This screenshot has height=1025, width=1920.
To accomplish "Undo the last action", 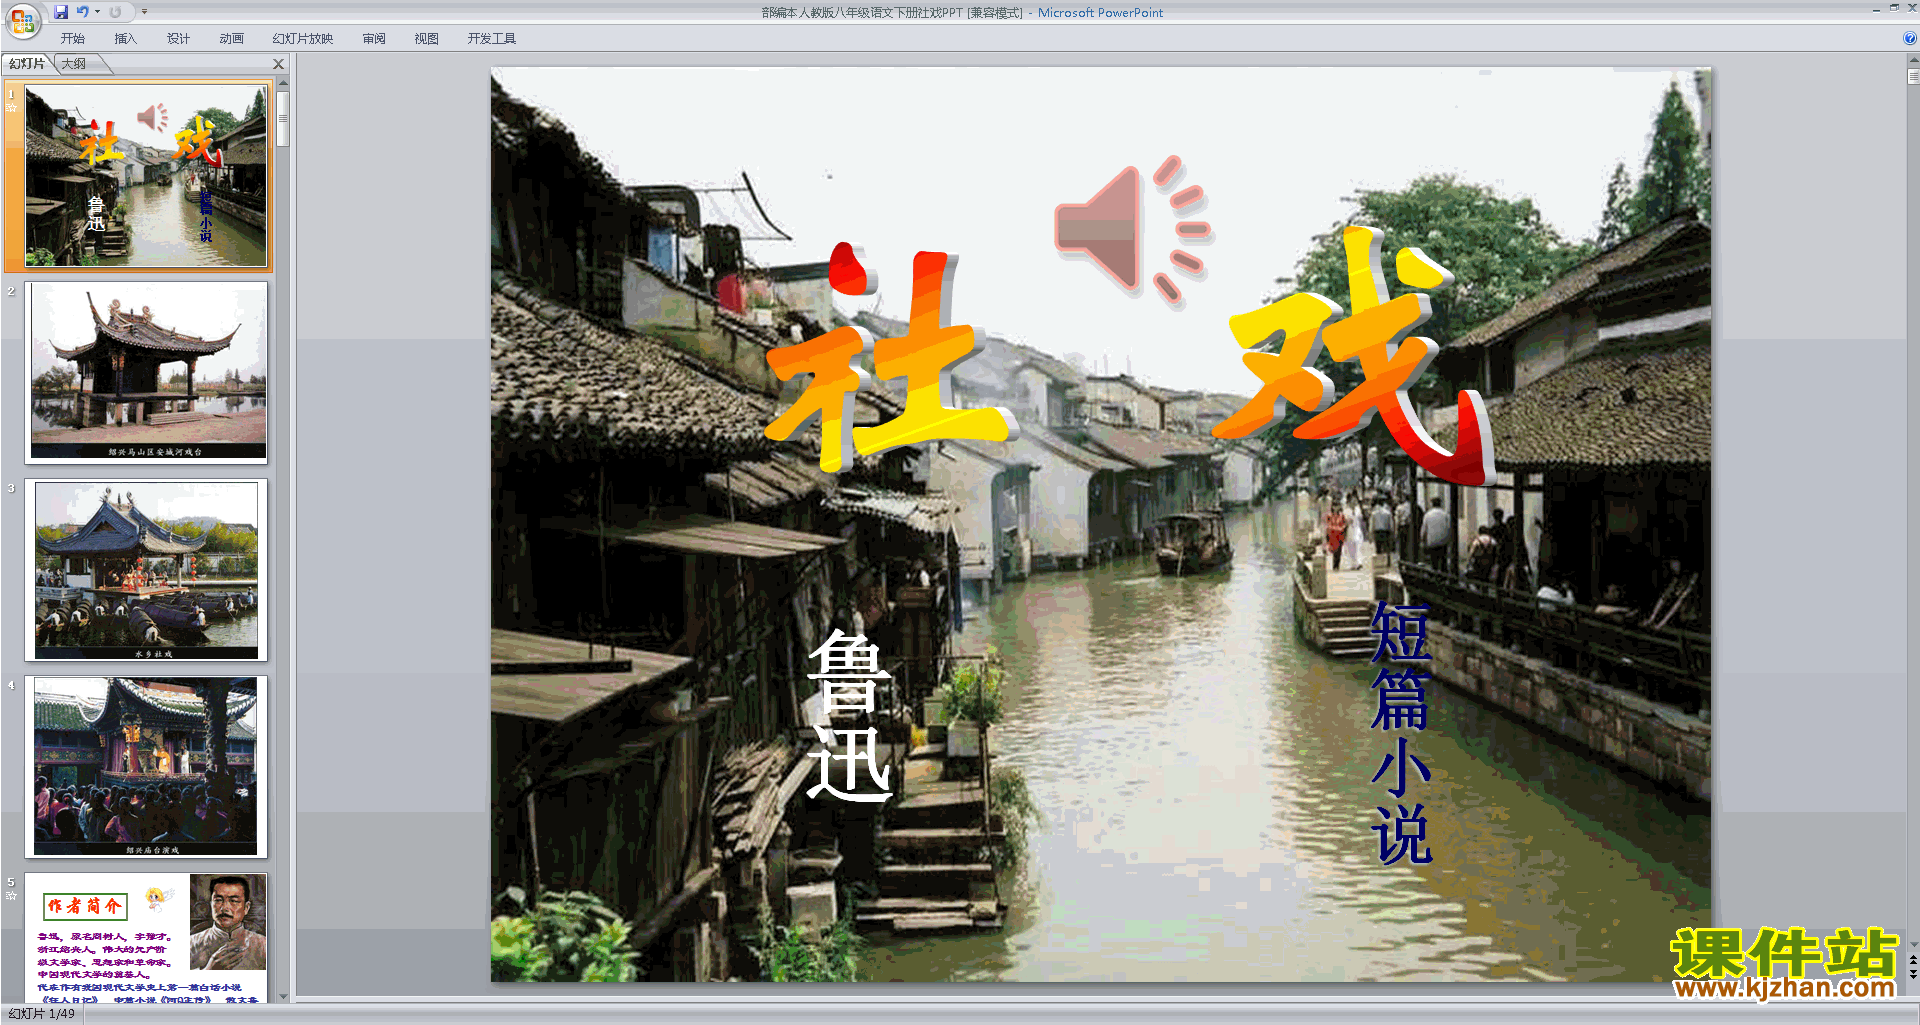I will coord(83,12).
